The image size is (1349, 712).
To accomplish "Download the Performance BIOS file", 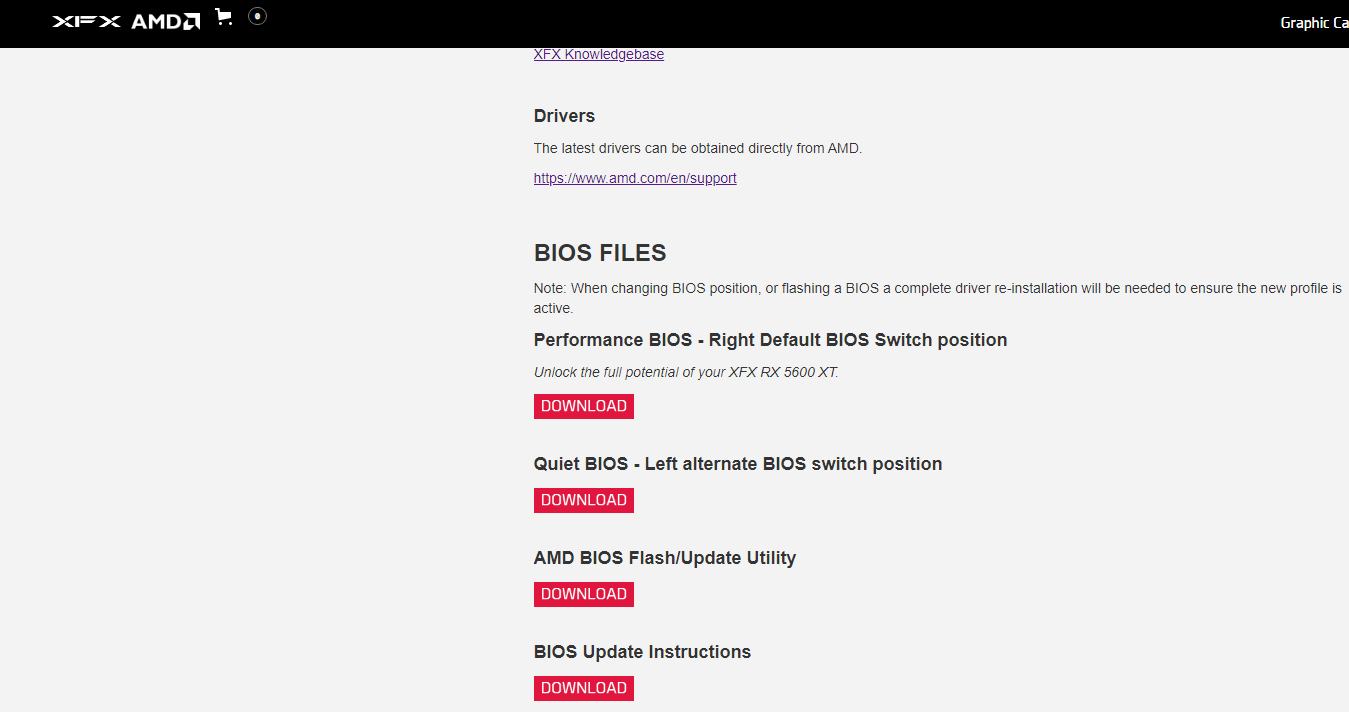I will 584,407.
